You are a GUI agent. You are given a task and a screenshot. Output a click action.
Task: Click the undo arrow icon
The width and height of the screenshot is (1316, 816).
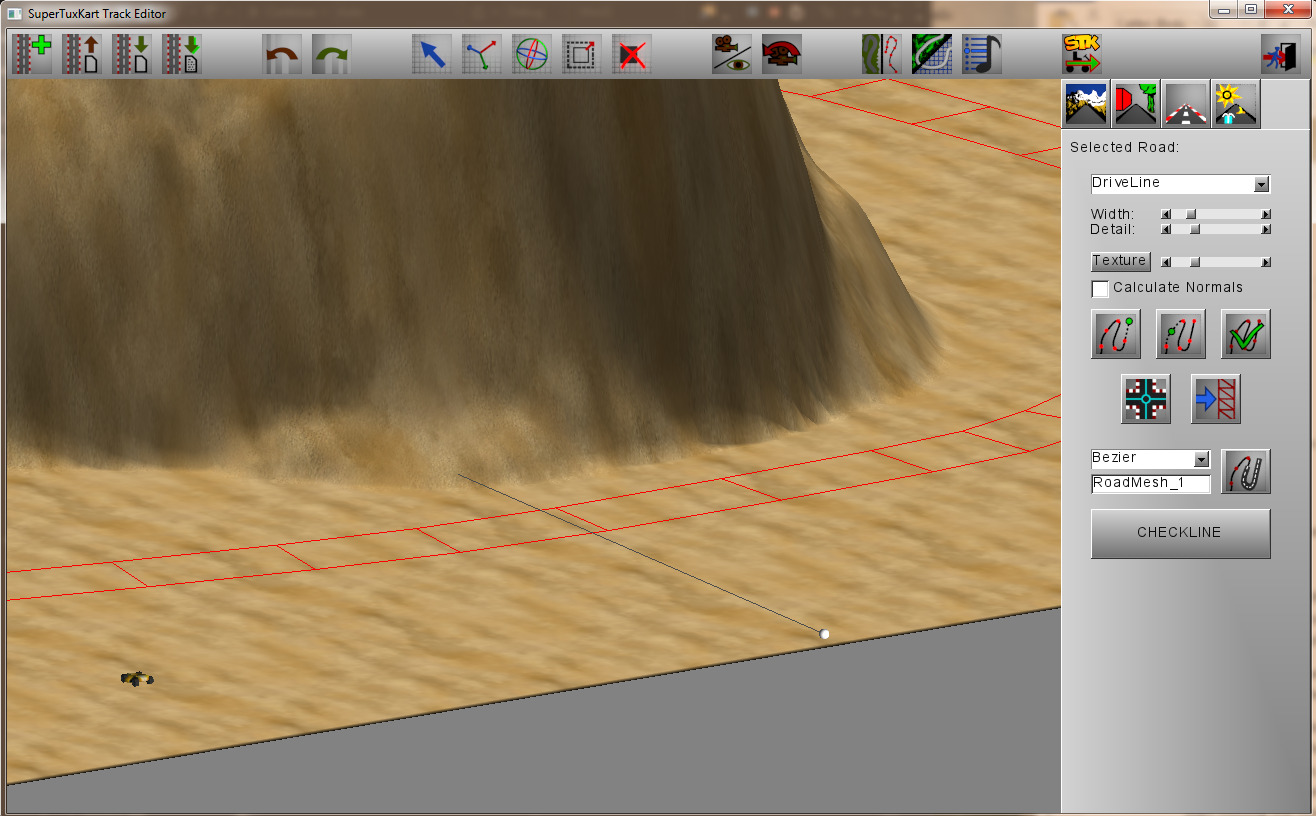coord(282,54)
